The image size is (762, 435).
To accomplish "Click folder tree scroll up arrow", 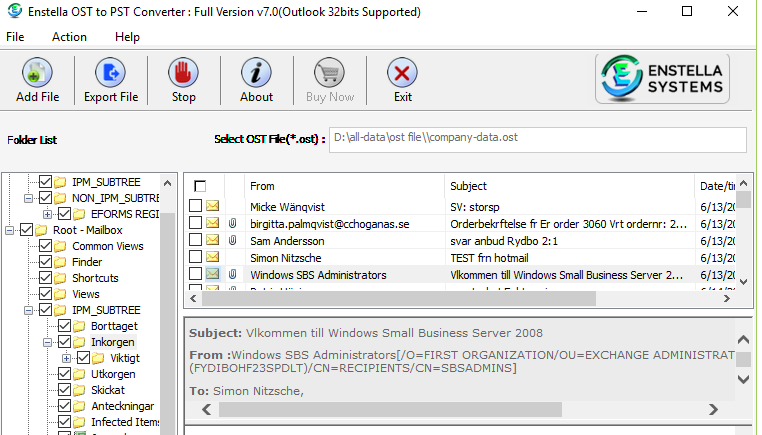I will 168,183.
